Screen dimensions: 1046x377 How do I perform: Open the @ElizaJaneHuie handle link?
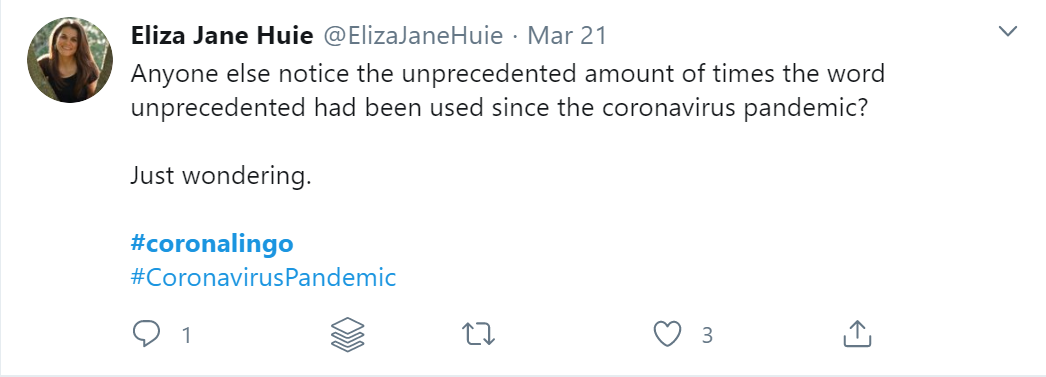[x=413, y=35]
